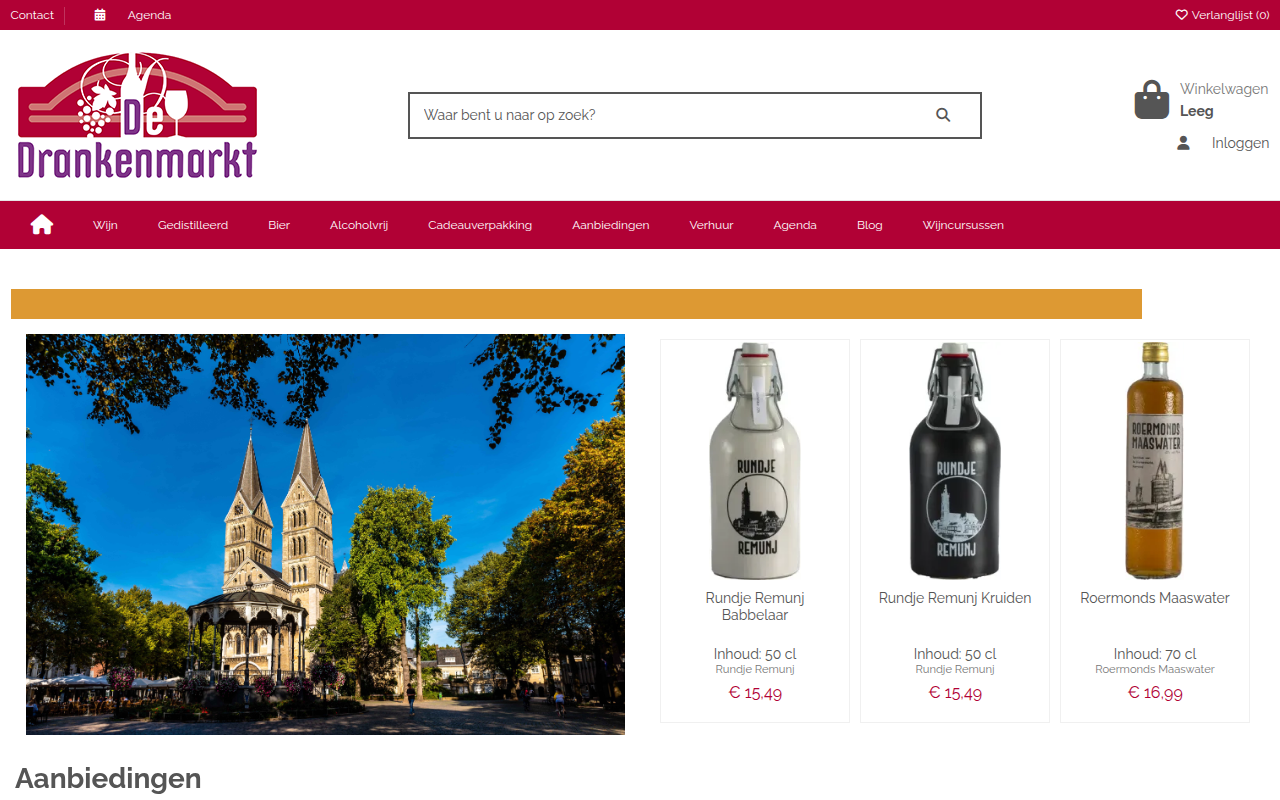The height and width of the screenshot is (800, 1280).
Task: Click the heart wishlist icon
Action: (x=1181, y=15)
